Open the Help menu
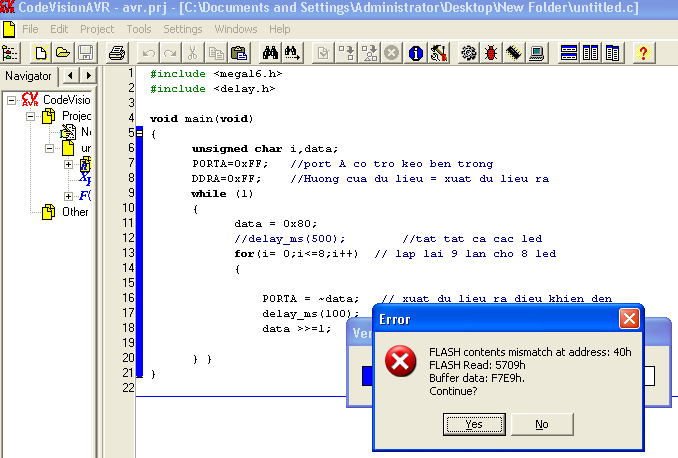 pyautogui.click(x=279, y=29)
